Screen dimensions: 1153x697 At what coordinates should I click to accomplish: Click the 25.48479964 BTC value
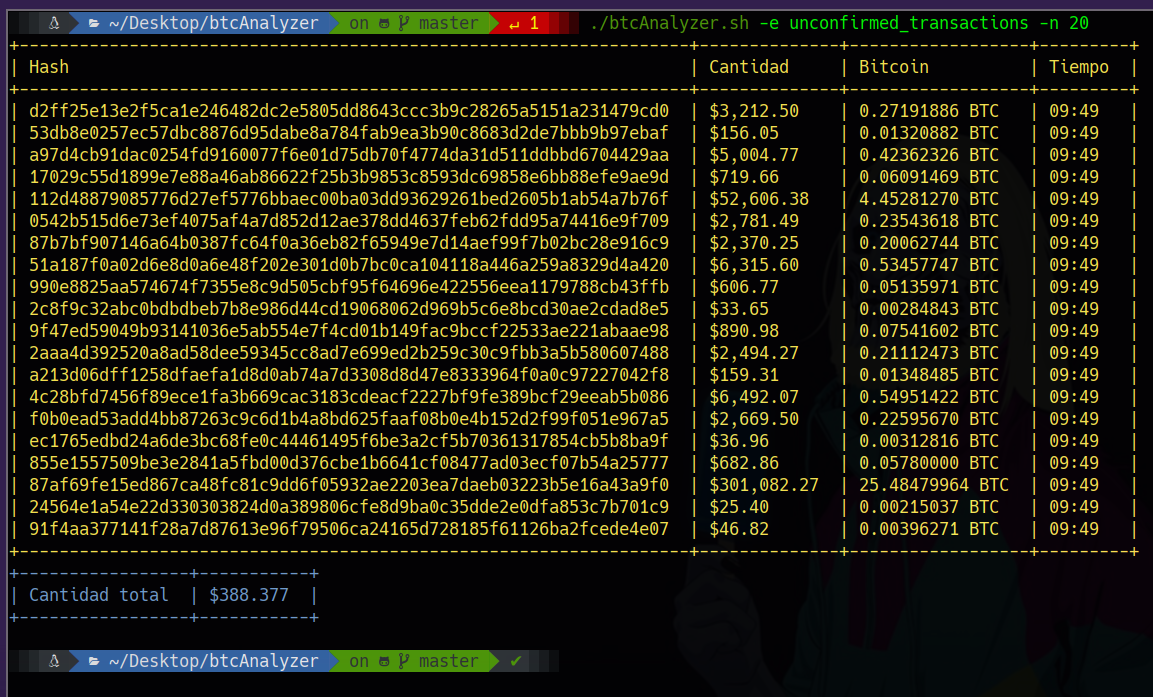934,485
